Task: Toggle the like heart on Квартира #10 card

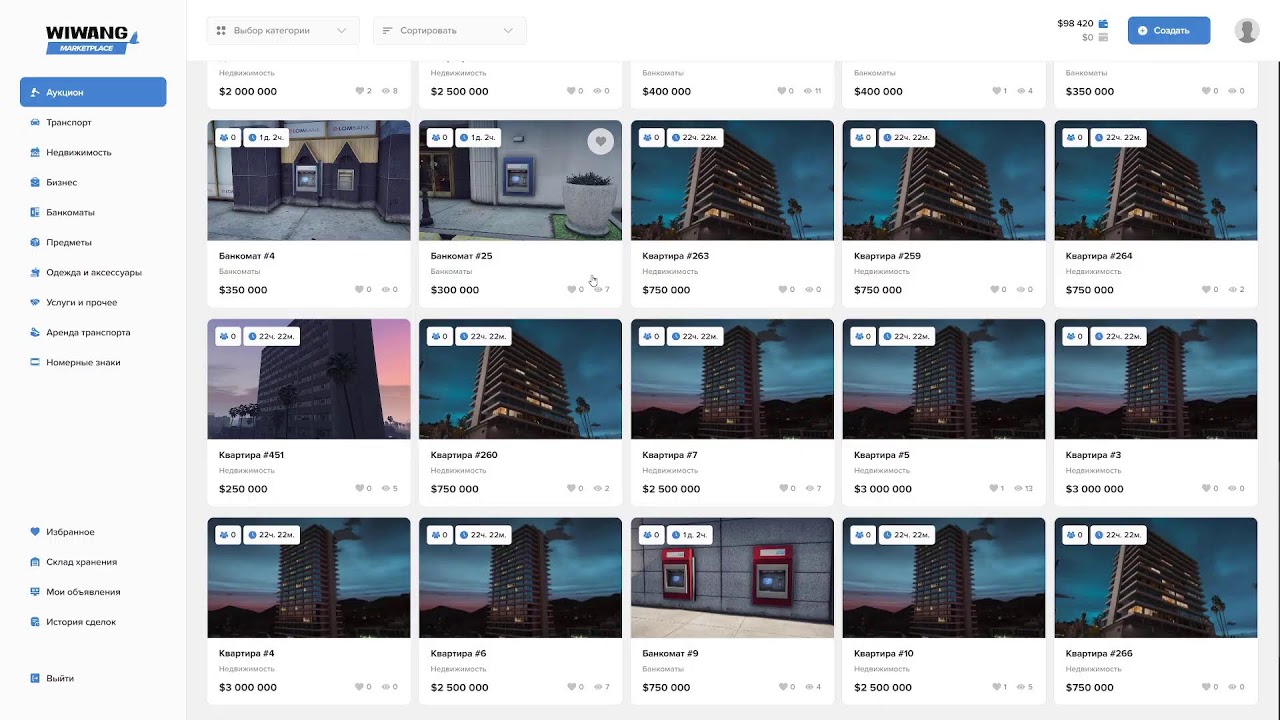Action: coord(995,687)
